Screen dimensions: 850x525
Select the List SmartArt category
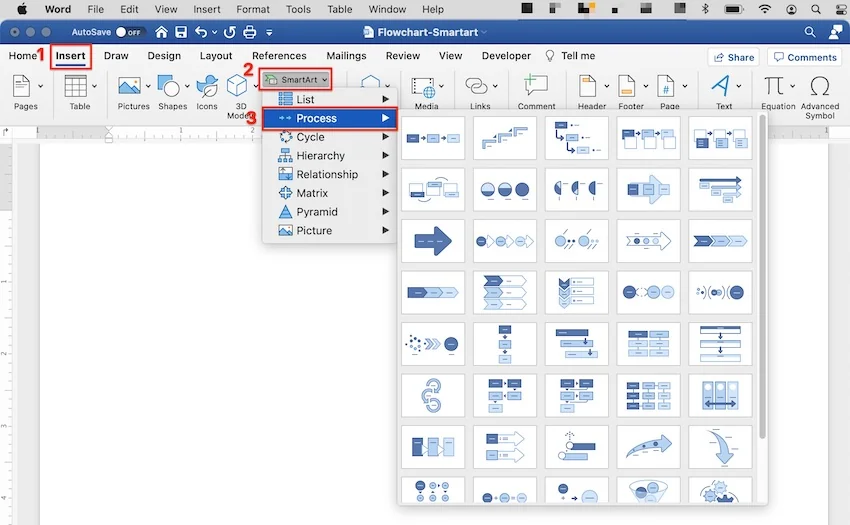tap(330, 99)
